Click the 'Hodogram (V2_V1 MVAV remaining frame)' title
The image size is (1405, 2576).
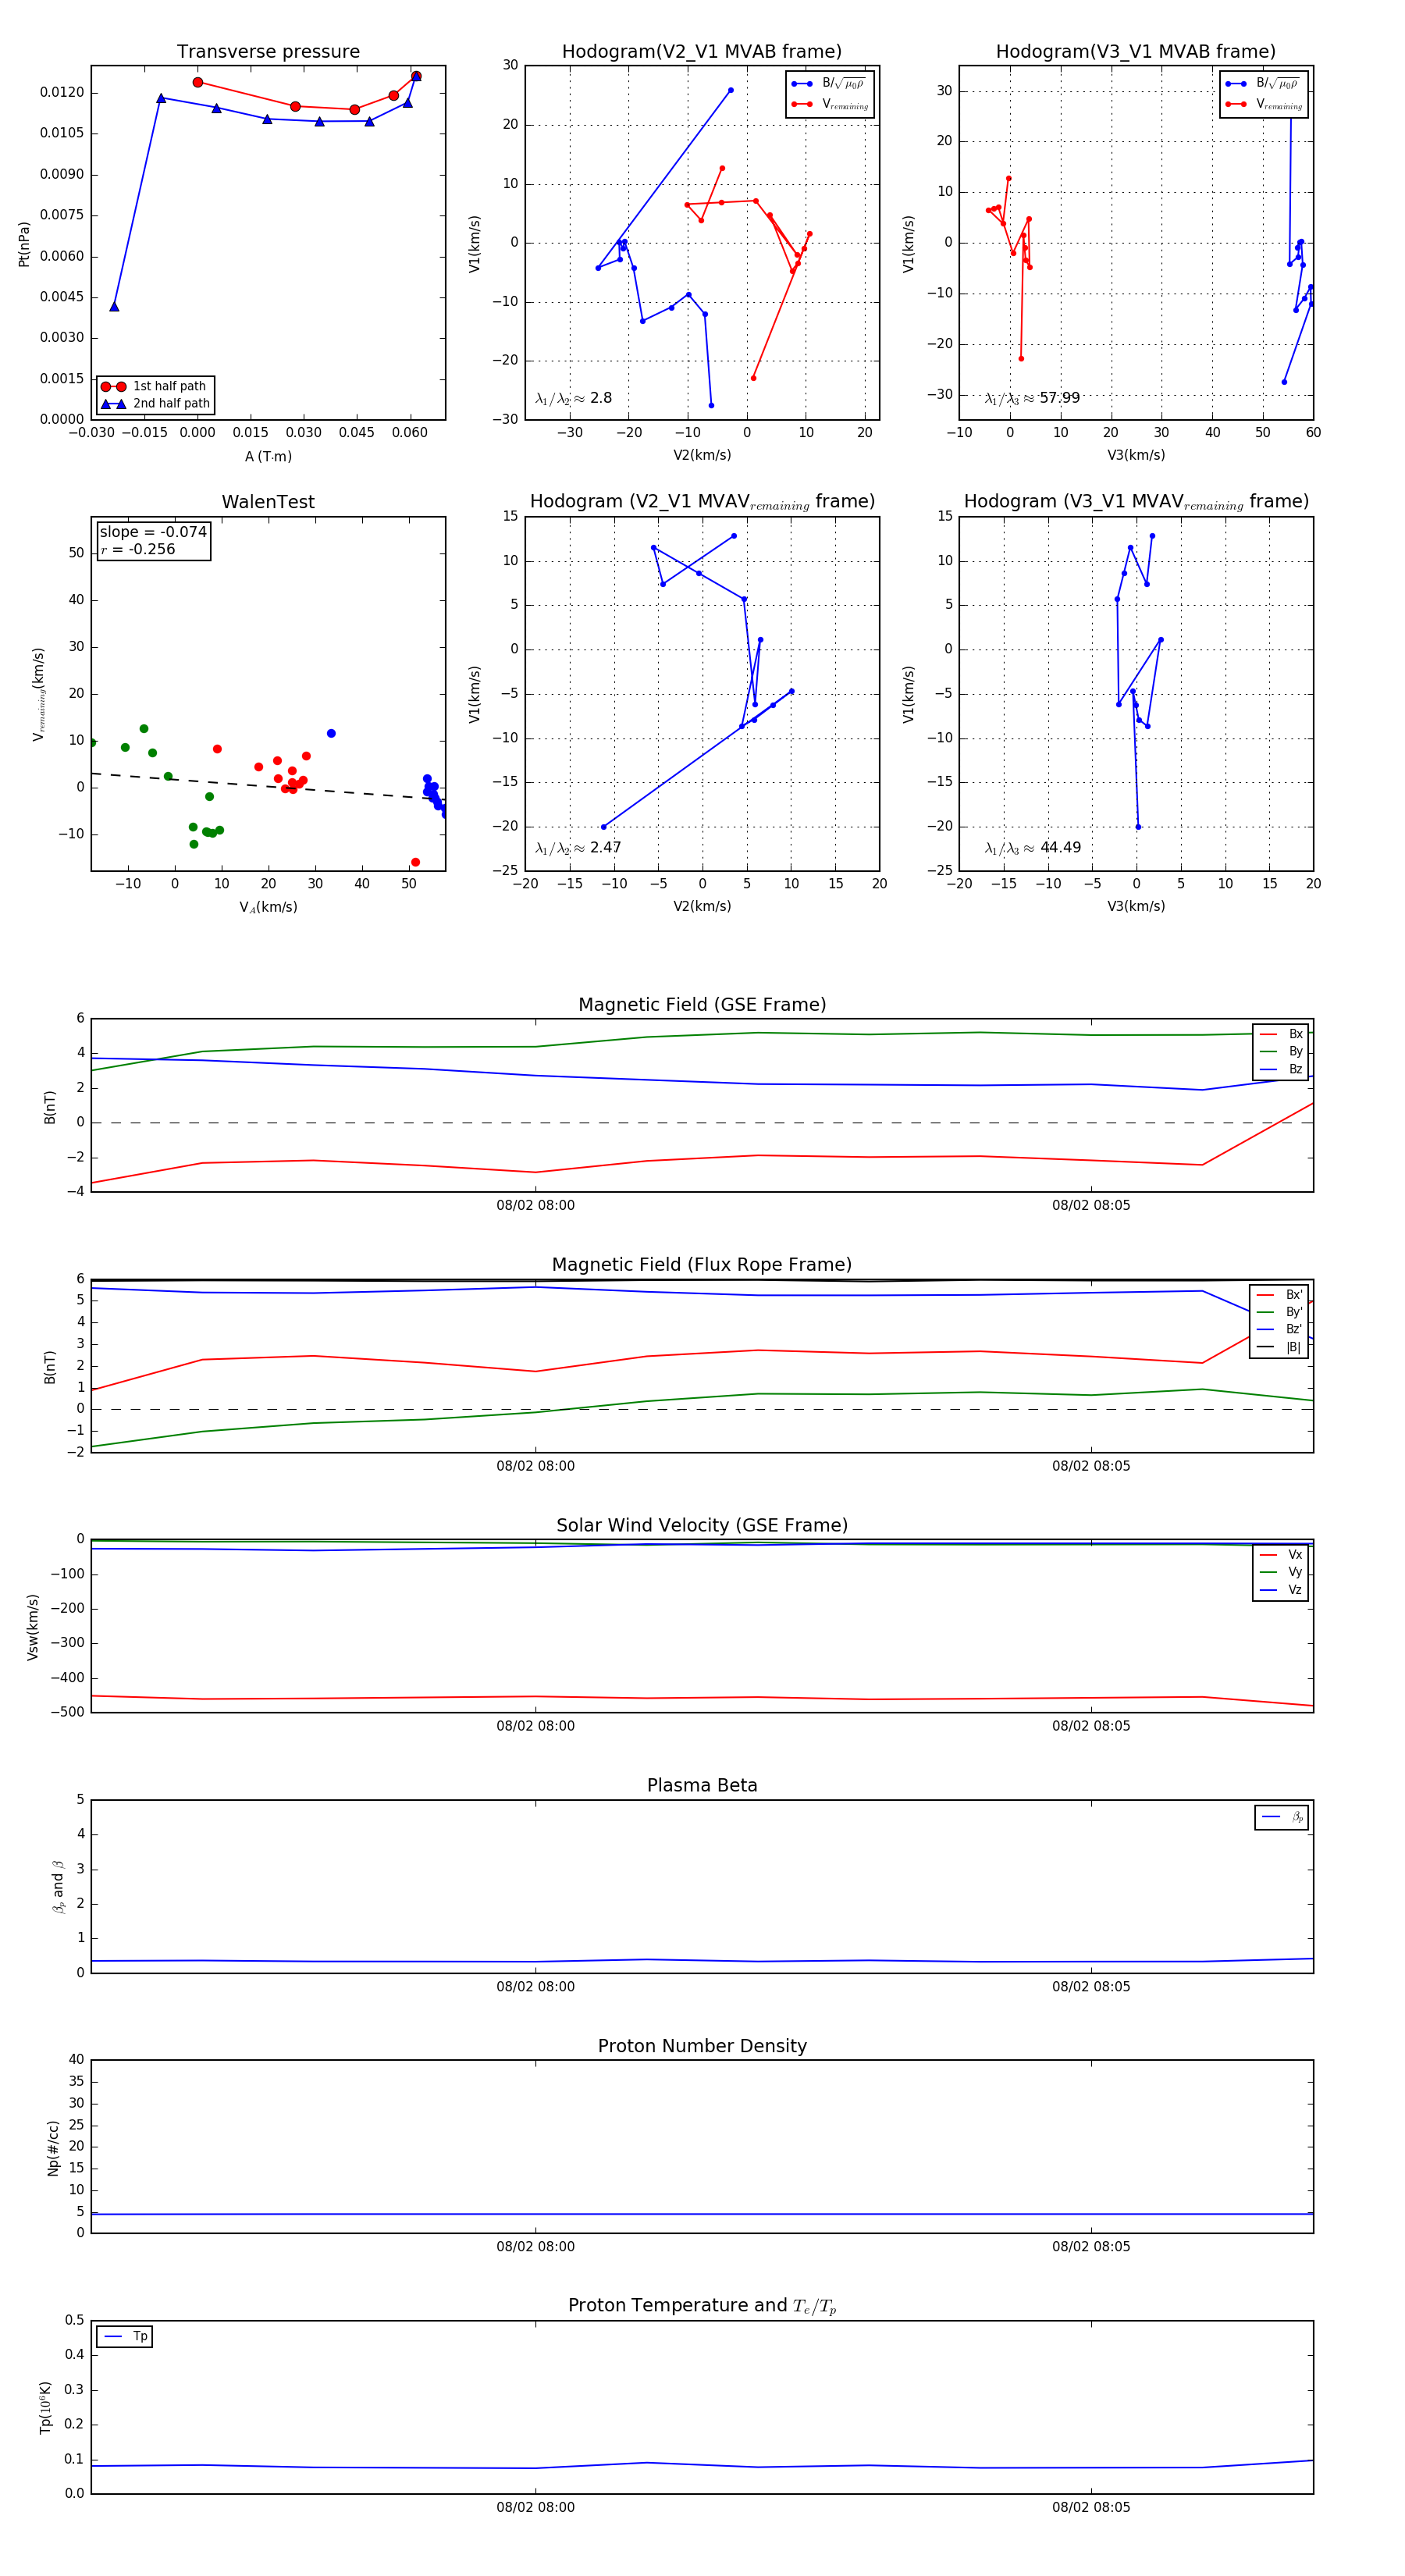click(x=702, y=502)
